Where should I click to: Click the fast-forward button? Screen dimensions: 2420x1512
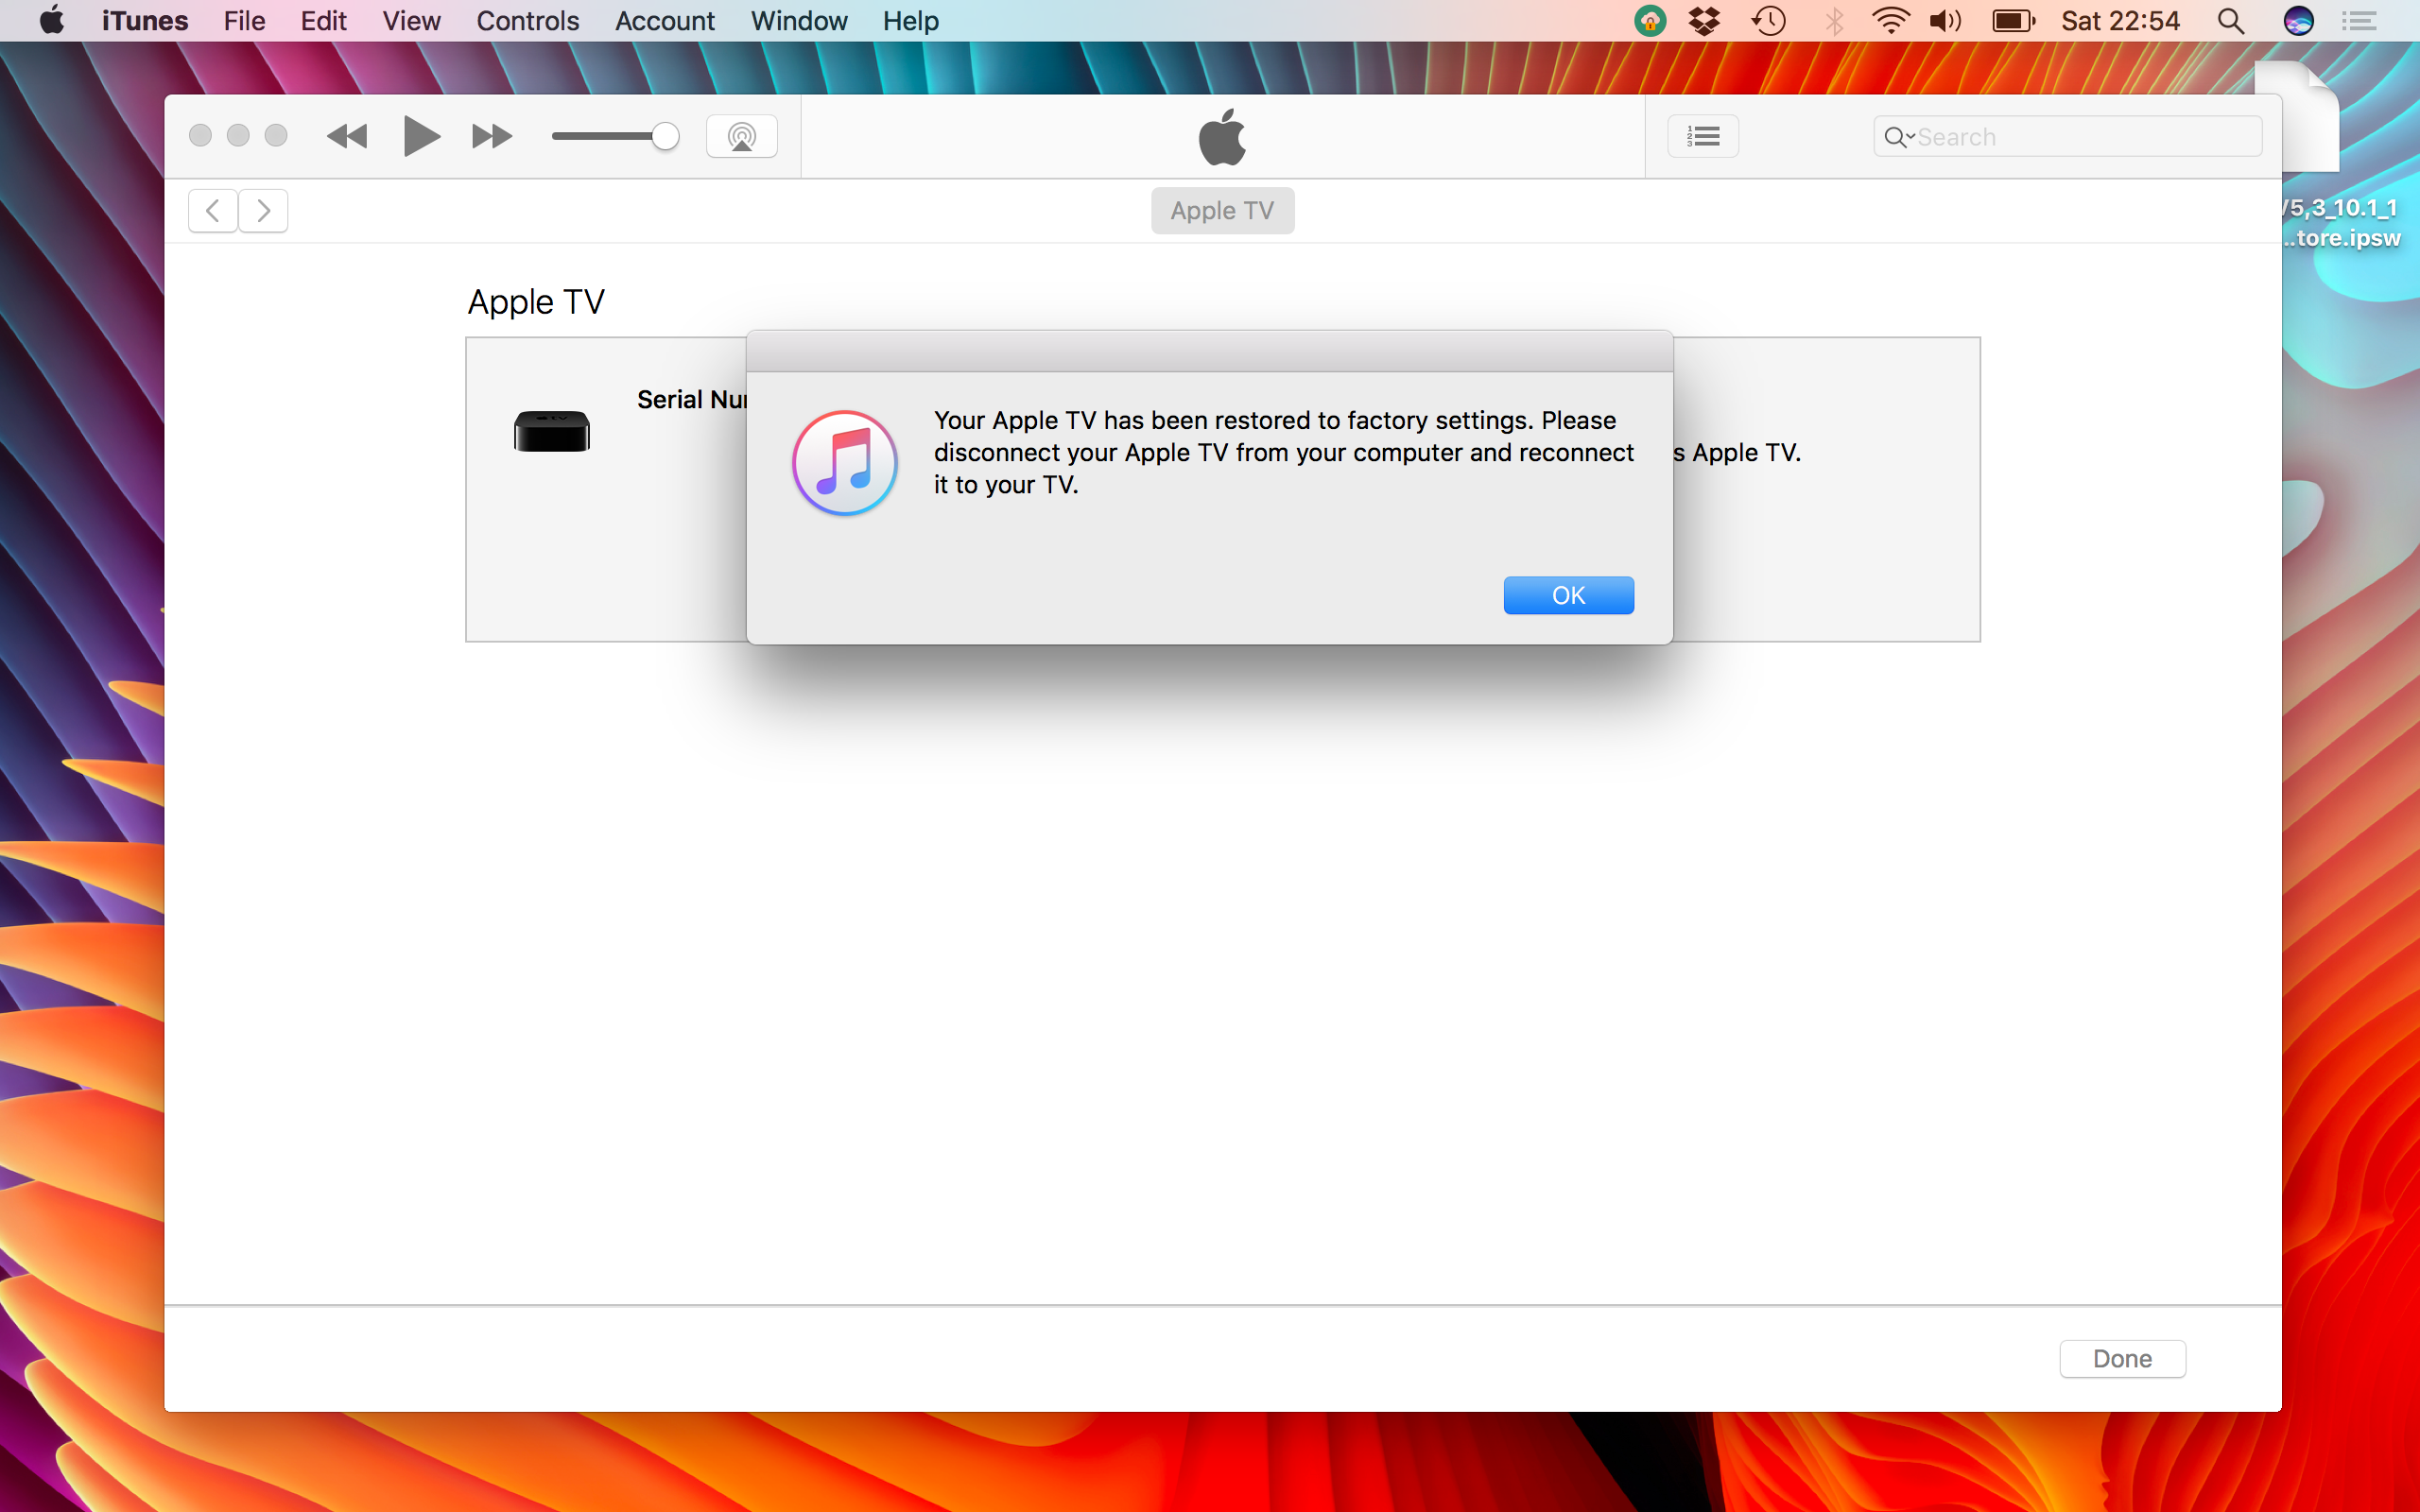[x=491, y=136]
